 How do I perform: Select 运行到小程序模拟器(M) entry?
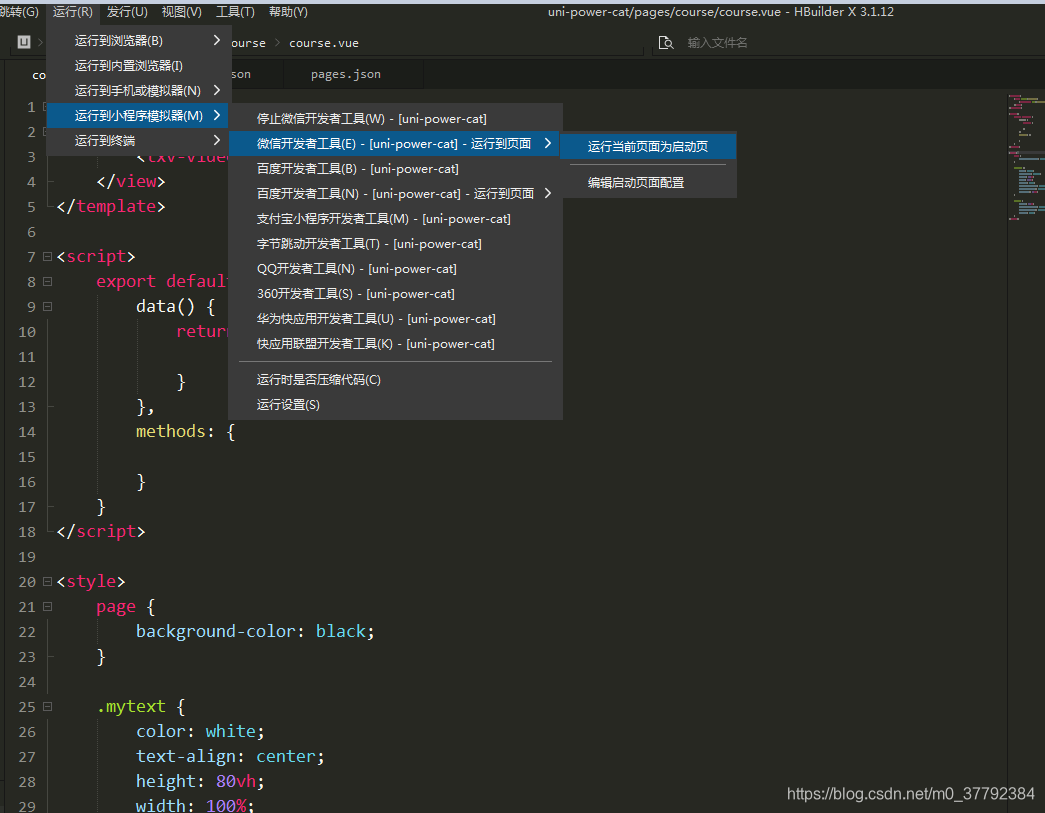coord(139,115)
